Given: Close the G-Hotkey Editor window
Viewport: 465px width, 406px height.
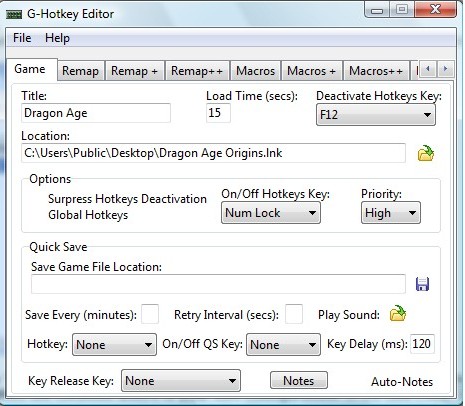Looking at the screenshot, I should pyautogui.click(x=436, y=10).
